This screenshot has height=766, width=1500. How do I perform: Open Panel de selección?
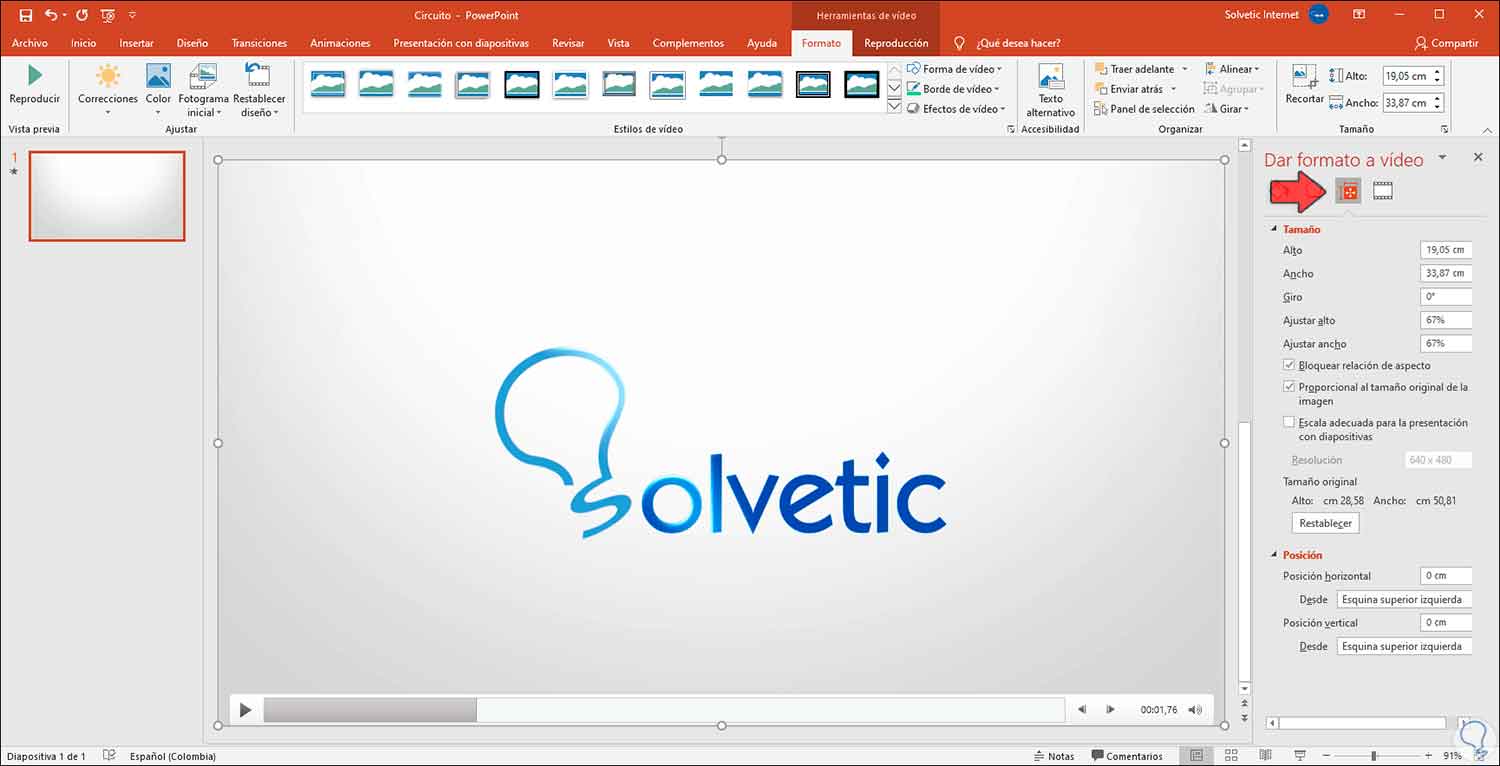(x=1144, y=109)
